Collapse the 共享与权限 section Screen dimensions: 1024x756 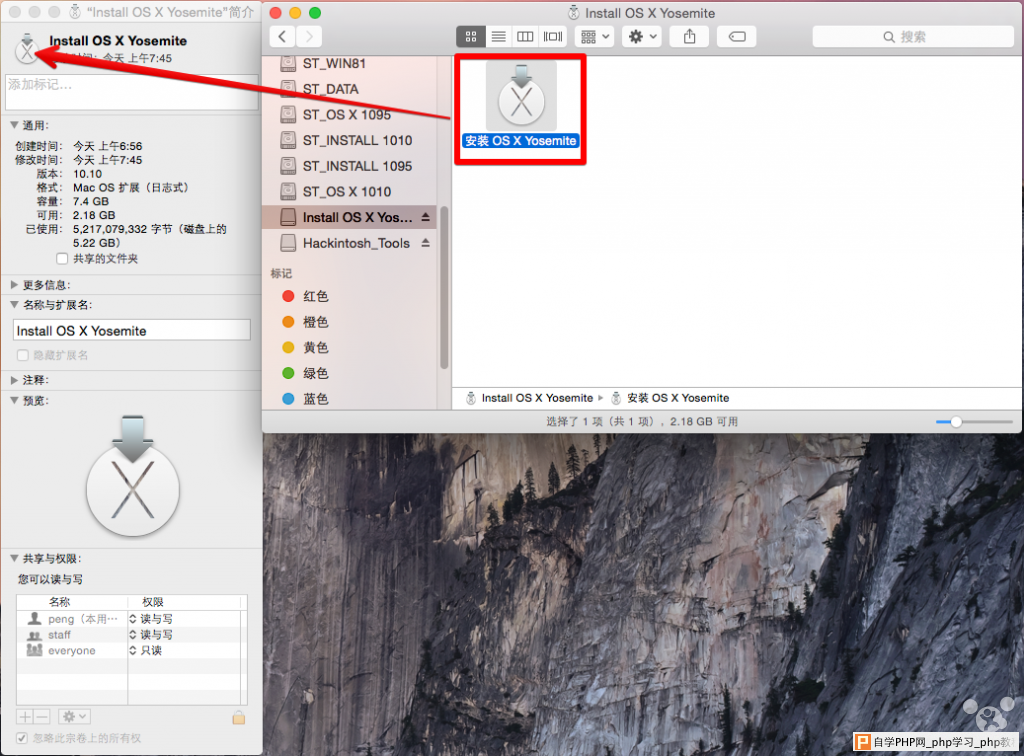[x=14, y=558]
